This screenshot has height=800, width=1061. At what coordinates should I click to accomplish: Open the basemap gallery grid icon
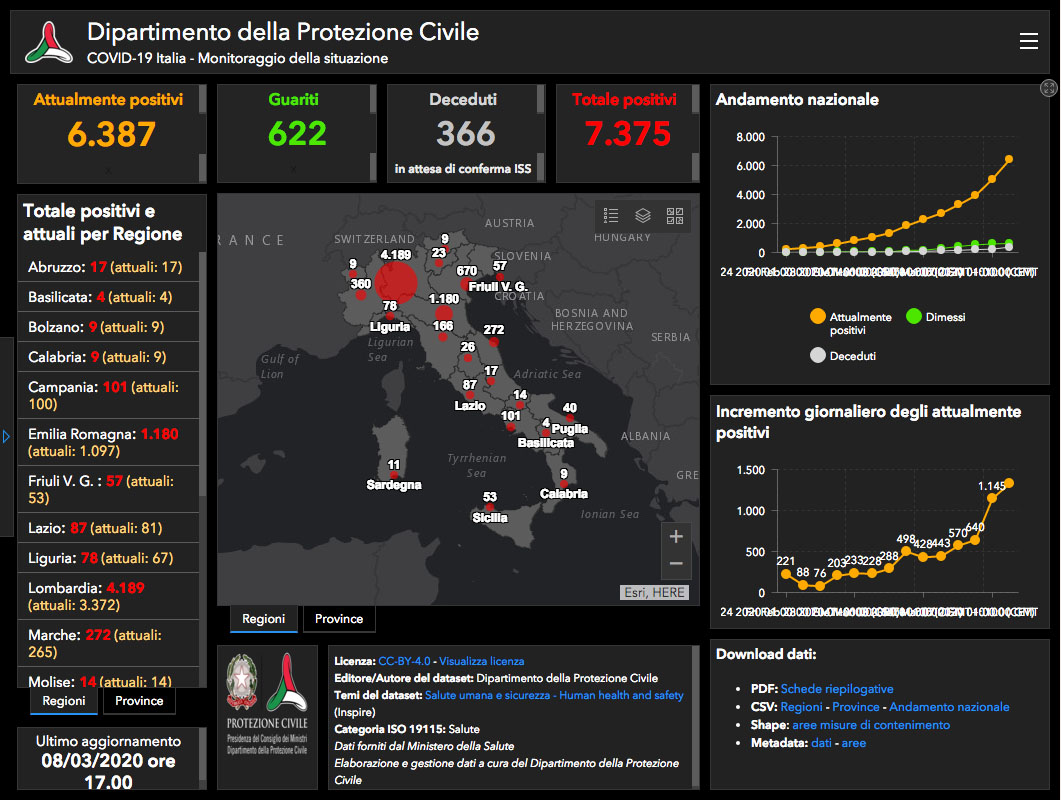(x=675, y=215)
